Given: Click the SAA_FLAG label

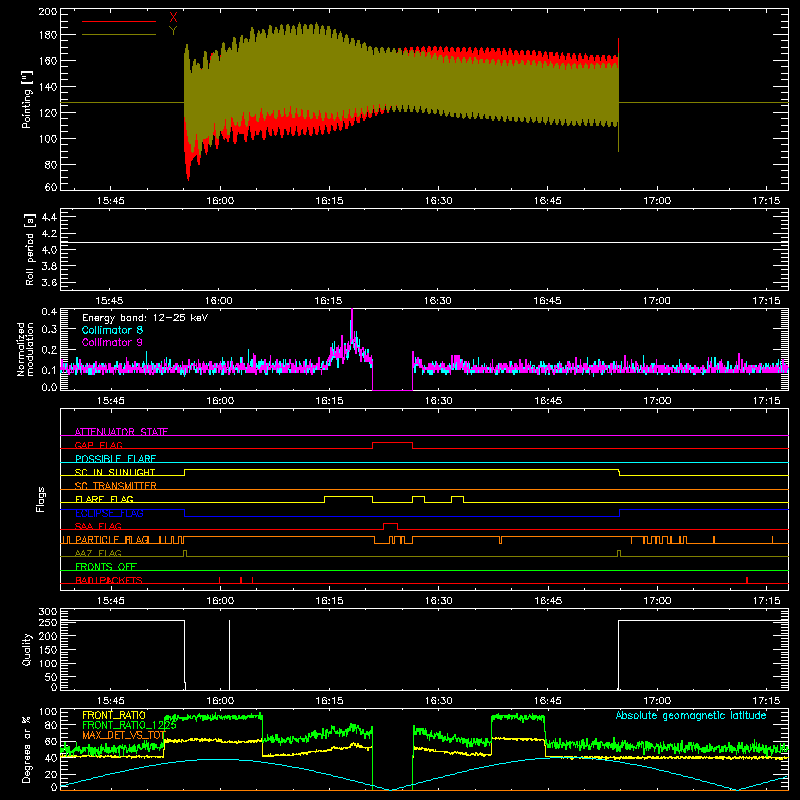Looking at the screenshot, I should point(98,526).
